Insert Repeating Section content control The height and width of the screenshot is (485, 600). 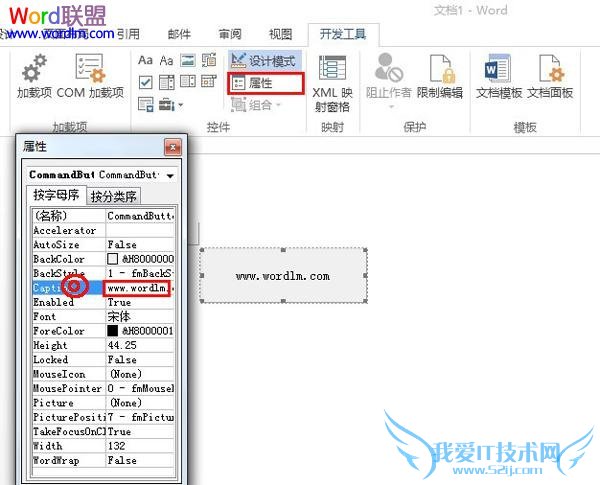(x=146, y=104)
